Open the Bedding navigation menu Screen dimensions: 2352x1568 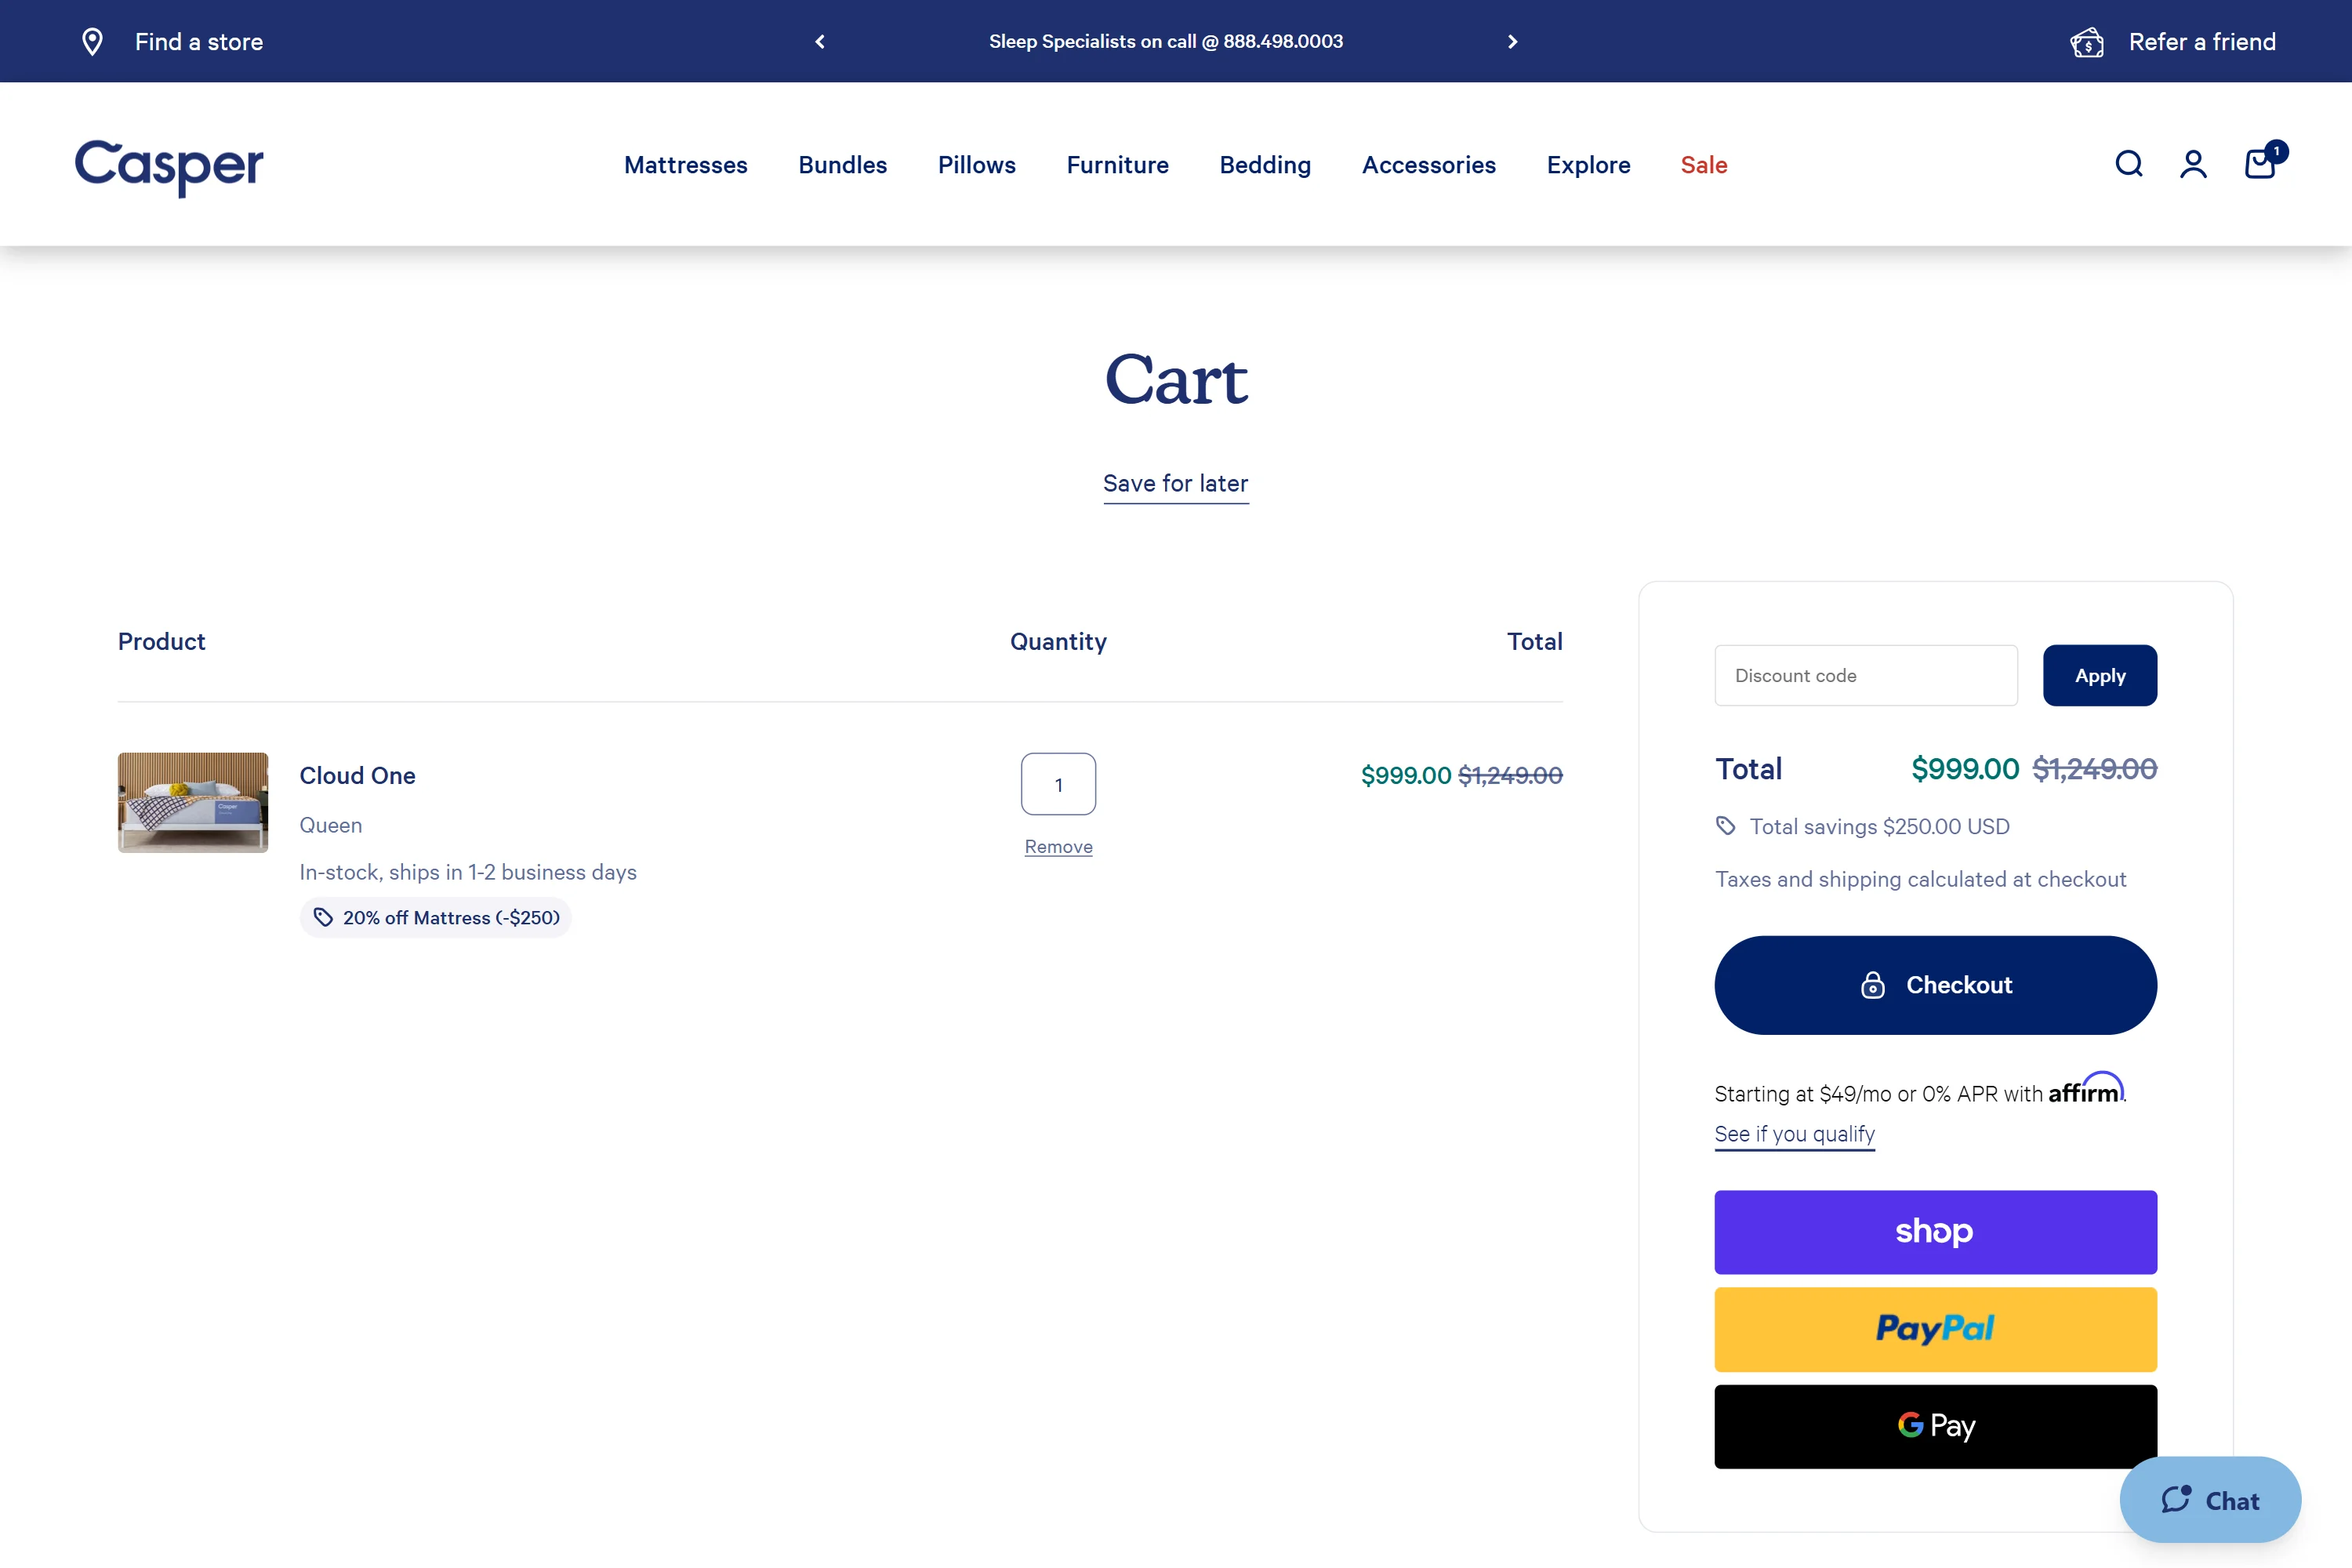(x=1265, y=165)
